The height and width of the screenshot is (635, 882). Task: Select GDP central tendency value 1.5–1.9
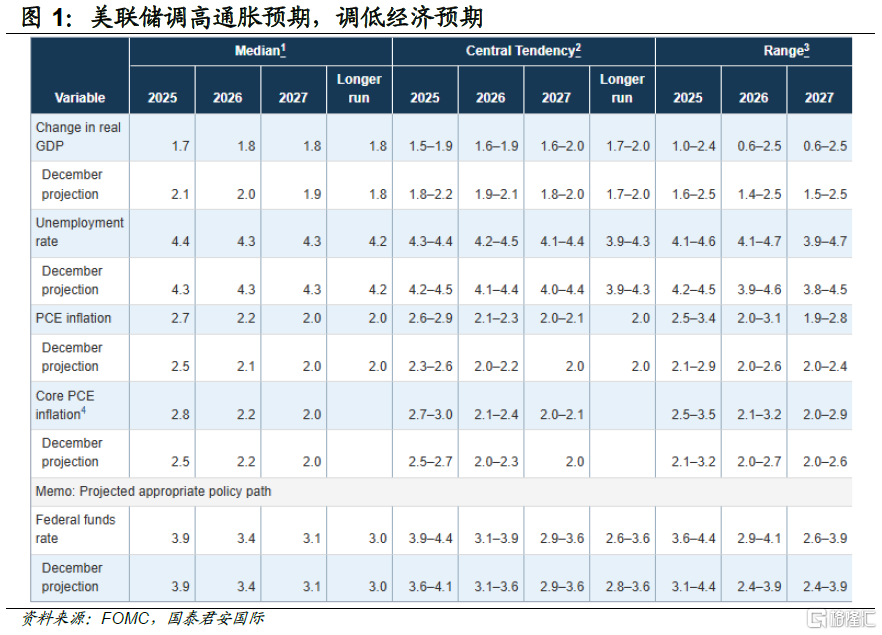(431, 146)
